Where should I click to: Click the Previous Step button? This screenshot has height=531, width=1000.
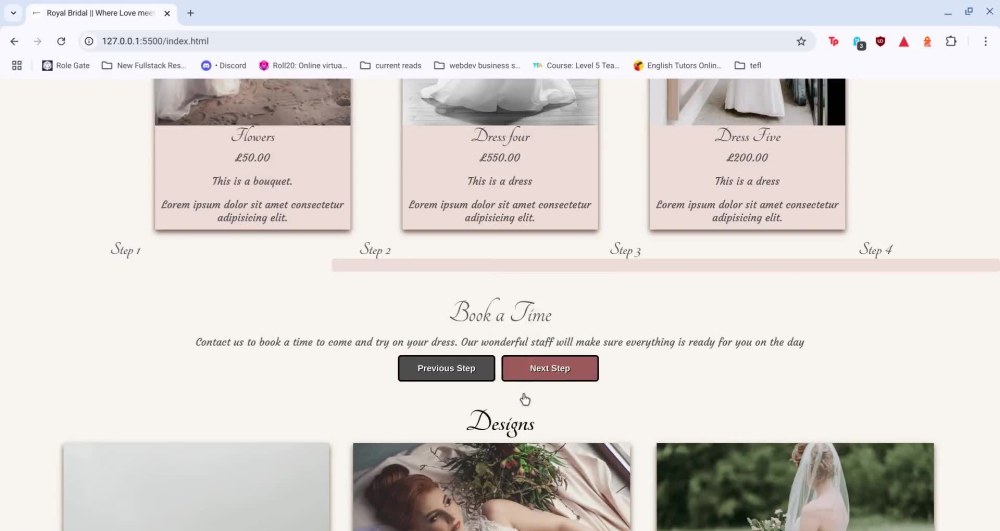446,368
